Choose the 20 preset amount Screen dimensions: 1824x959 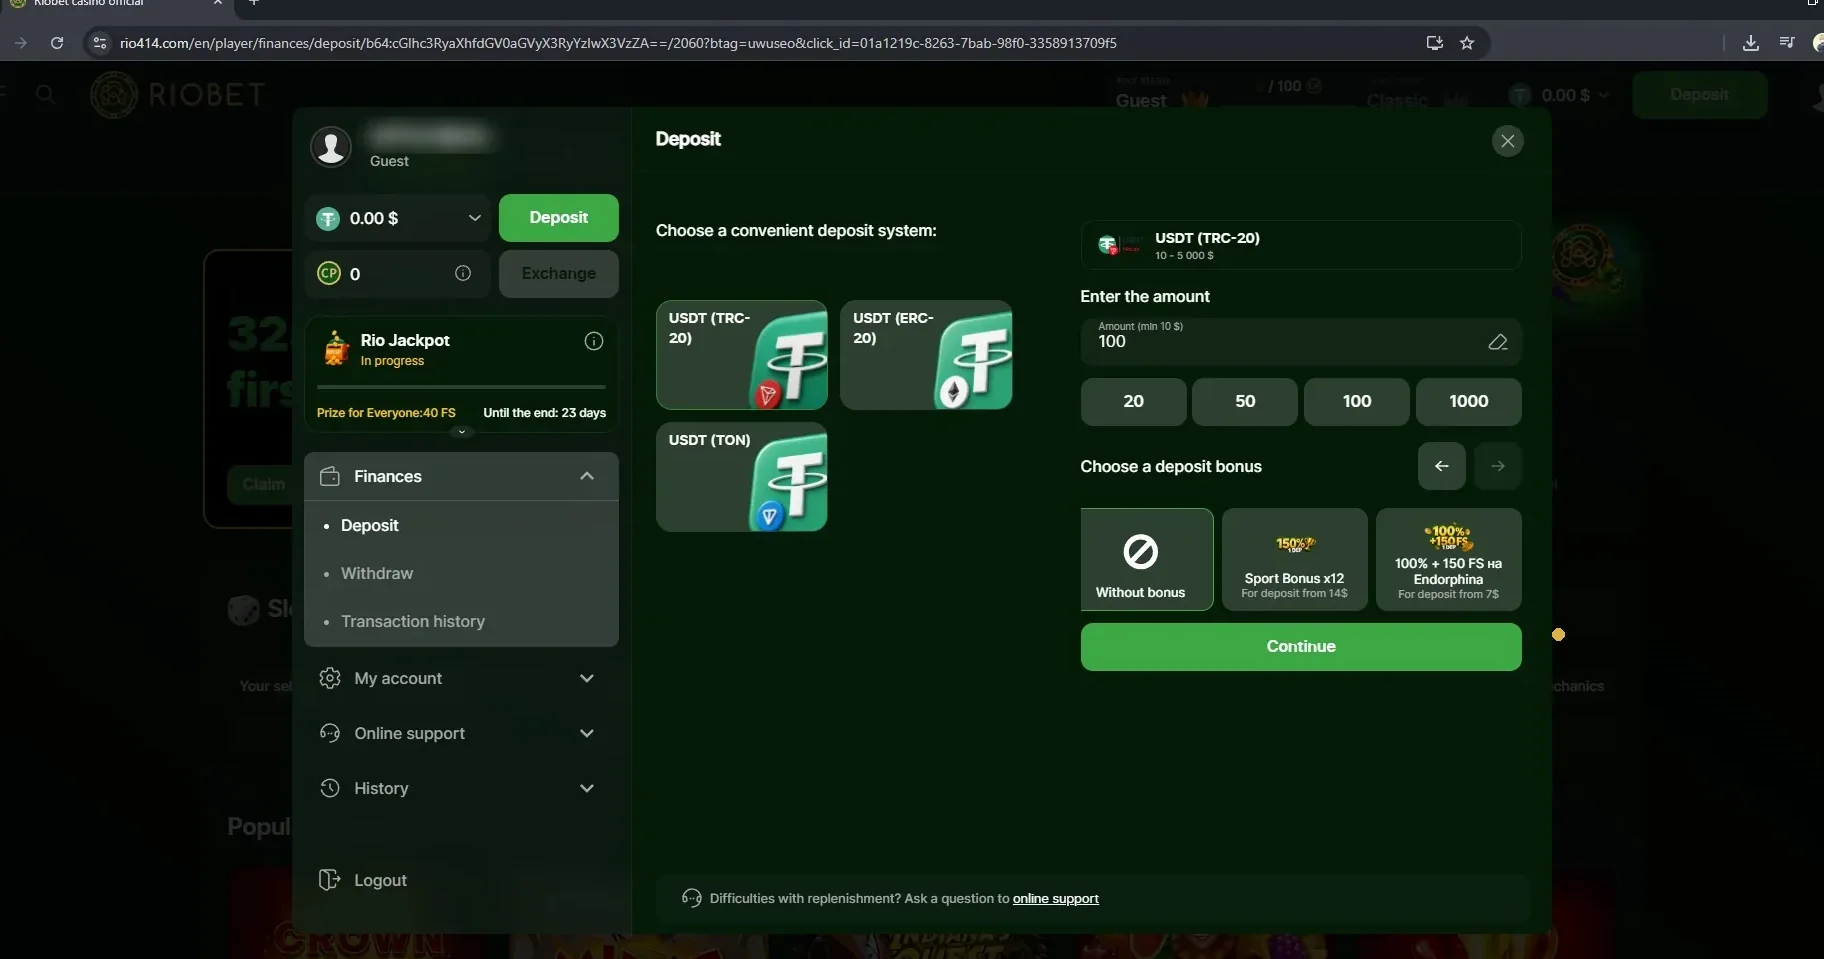[x=1133, y=401]
